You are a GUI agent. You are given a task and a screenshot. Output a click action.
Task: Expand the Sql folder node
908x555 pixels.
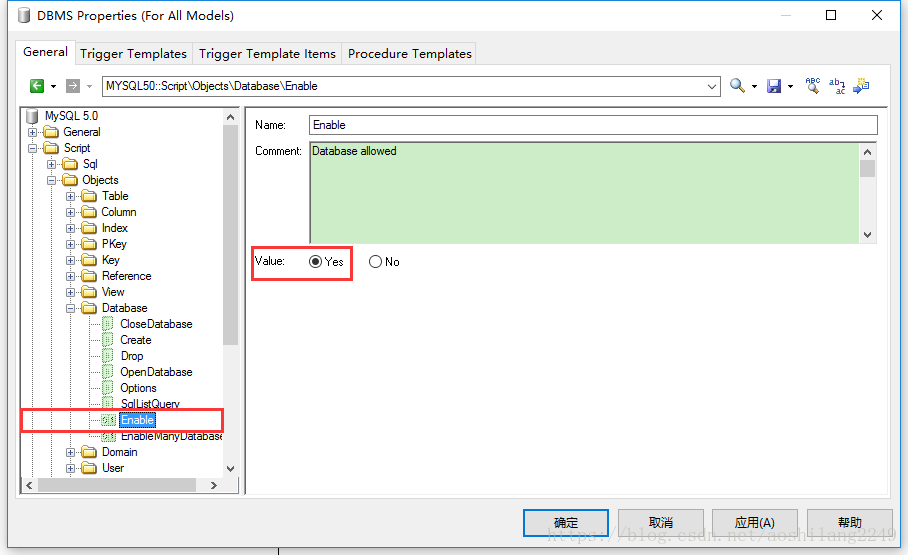point(52,165)
